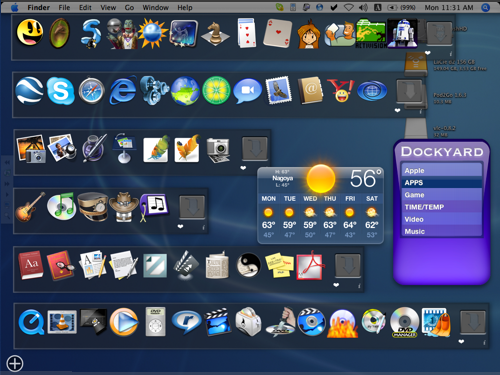
Task: Click the down-arrow box in games row
Action: coord(439,33)
